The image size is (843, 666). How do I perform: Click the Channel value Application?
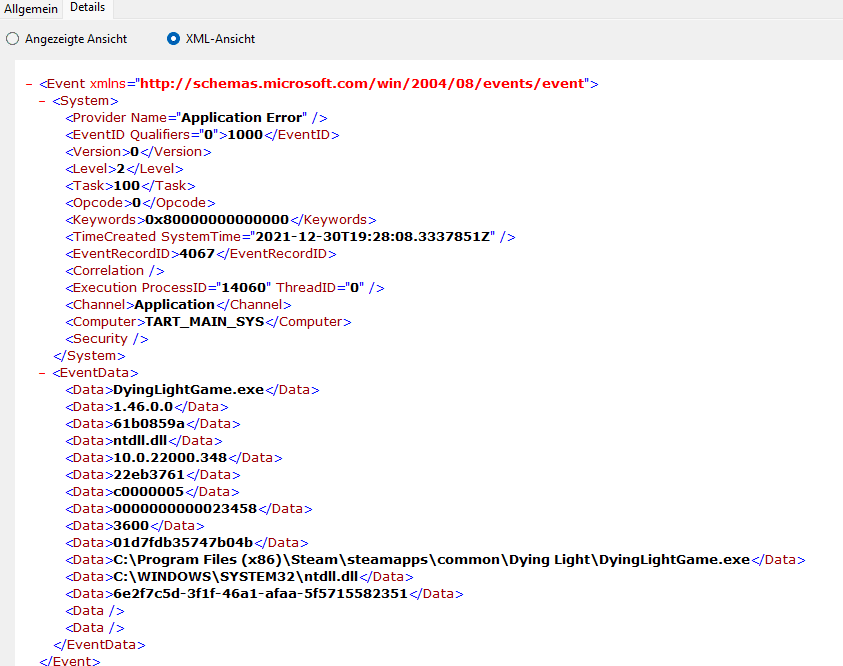tap(175, 305)
